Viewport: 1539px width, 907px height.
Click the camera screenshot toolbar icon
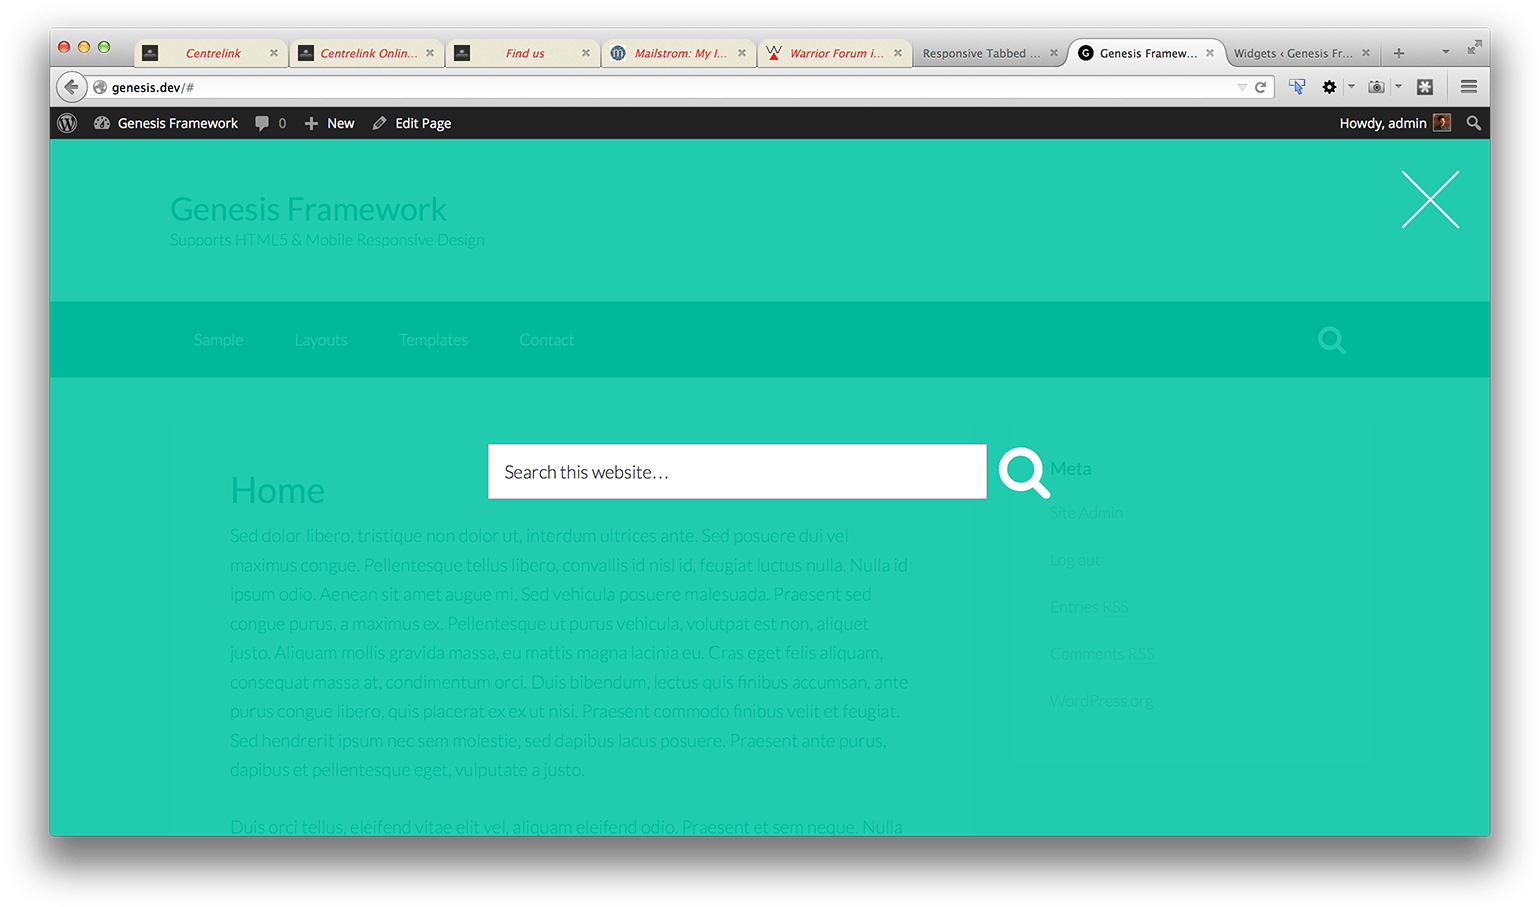click(x=1376, y=87)
